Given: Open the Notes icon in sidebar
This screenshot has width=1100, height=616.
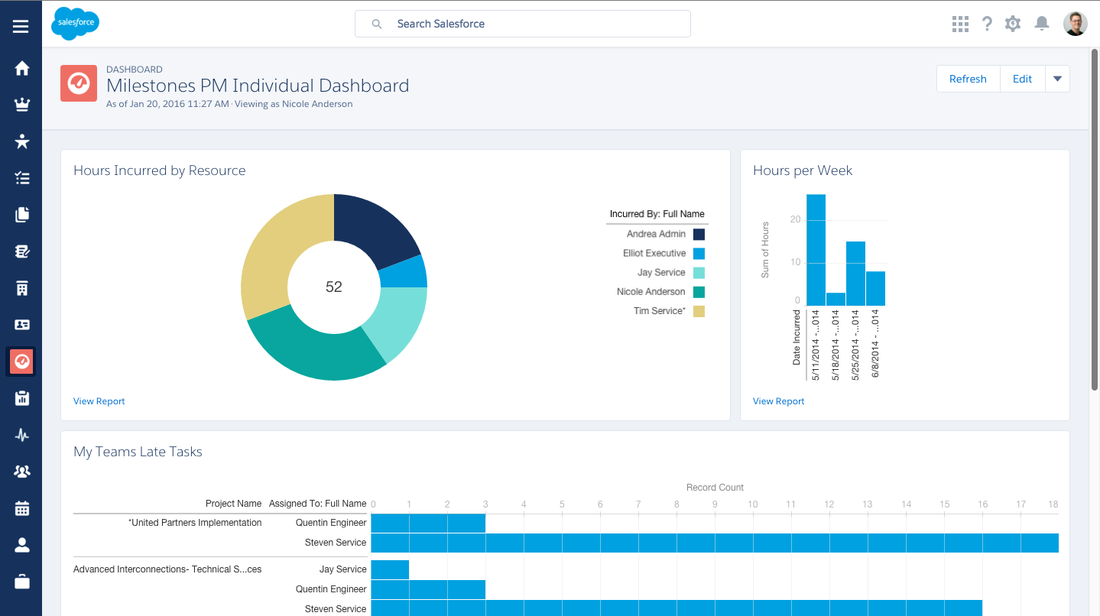Looking at the screenshot, I should pyautogui.click(x=22, y=251).
